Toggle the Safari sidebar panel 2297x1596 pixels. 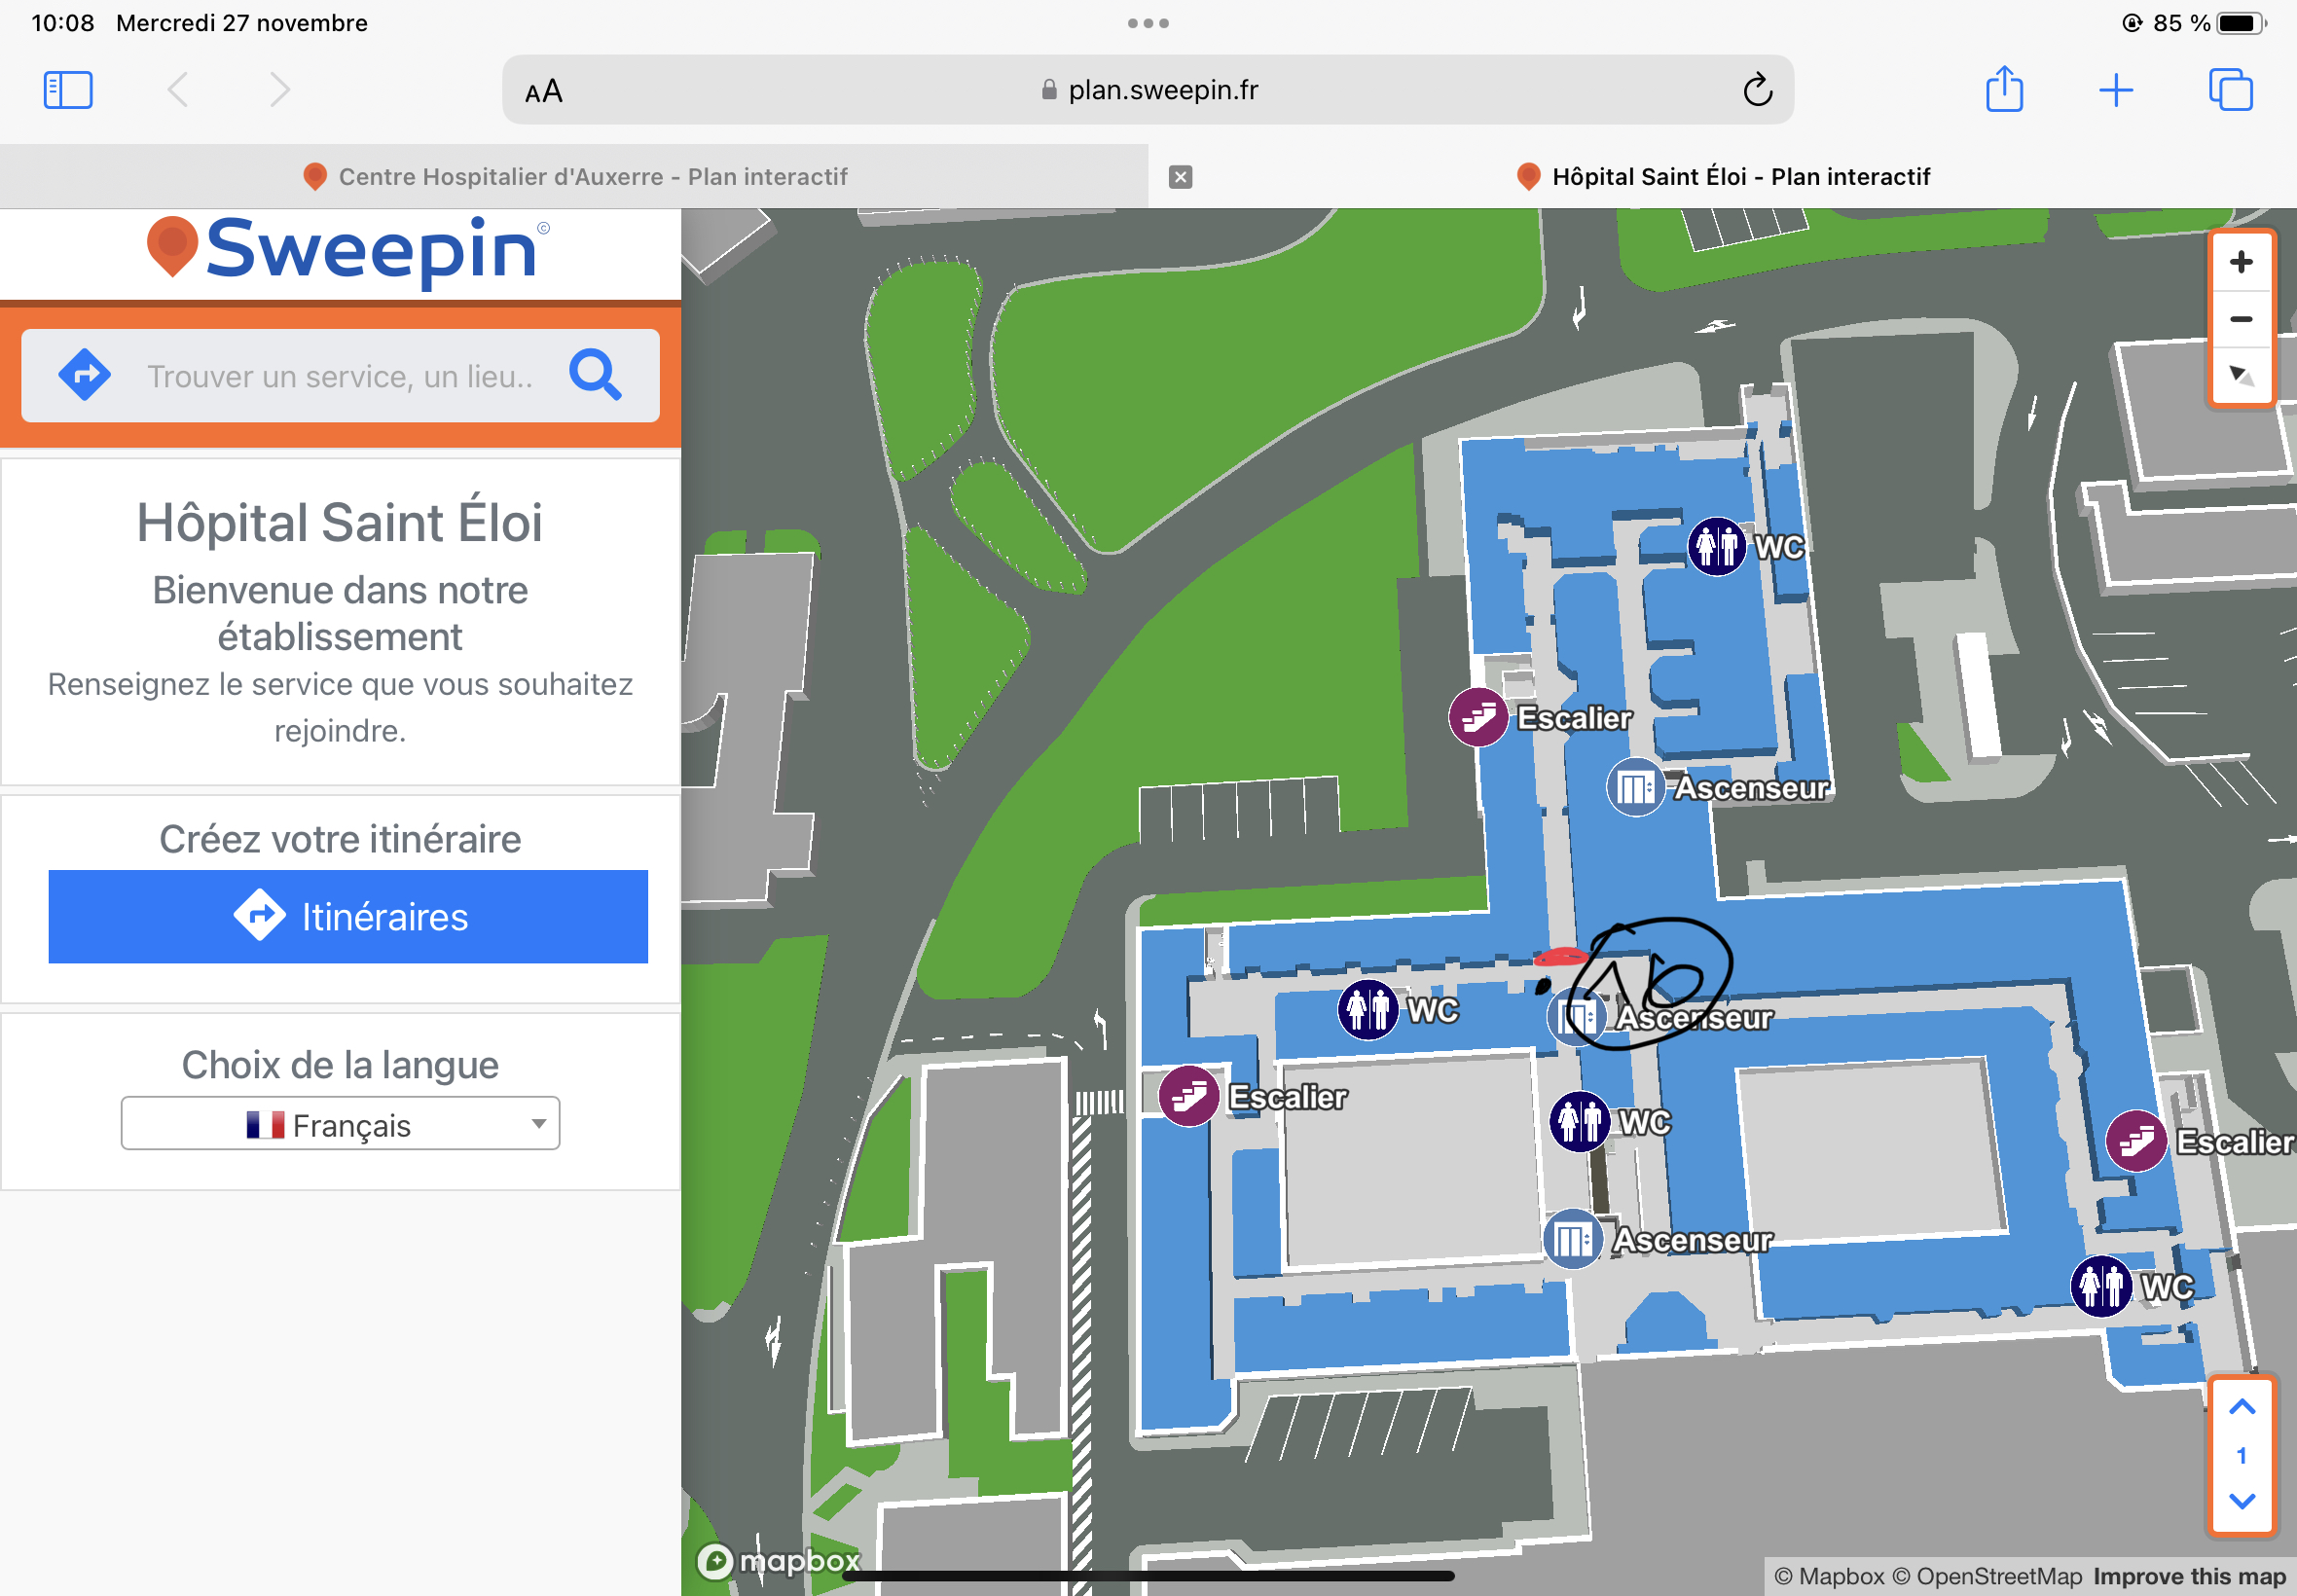point(68,90)
